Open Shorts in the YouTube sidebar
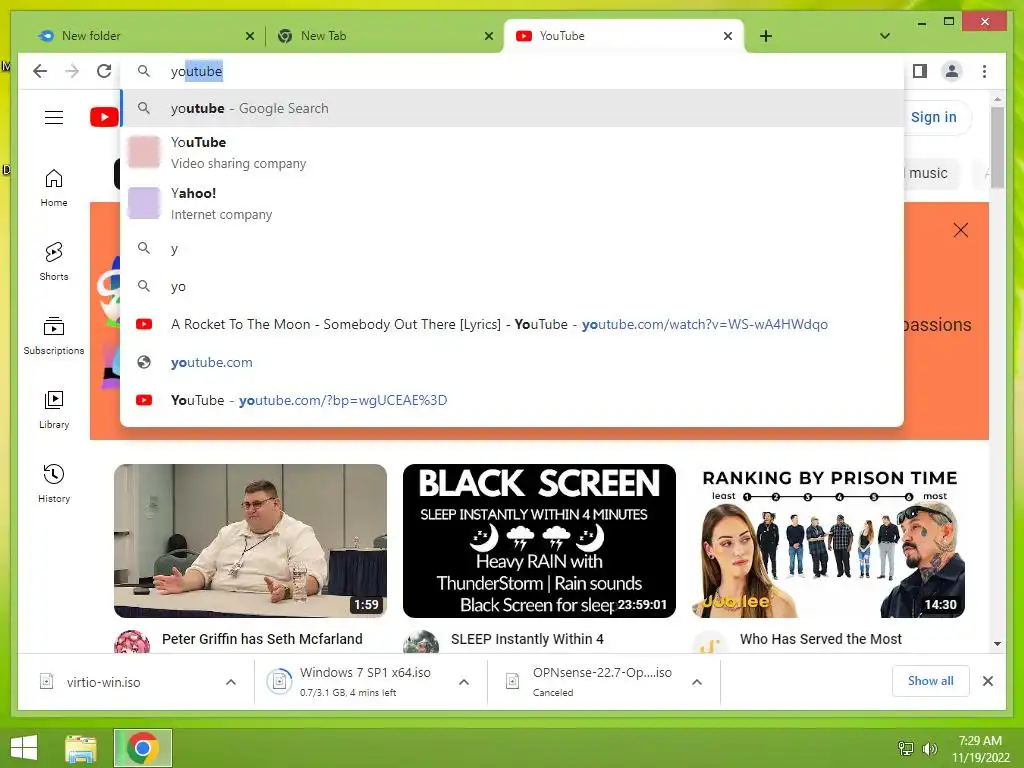This screenshot has width=1024, height=768. [x=54, y=262]
